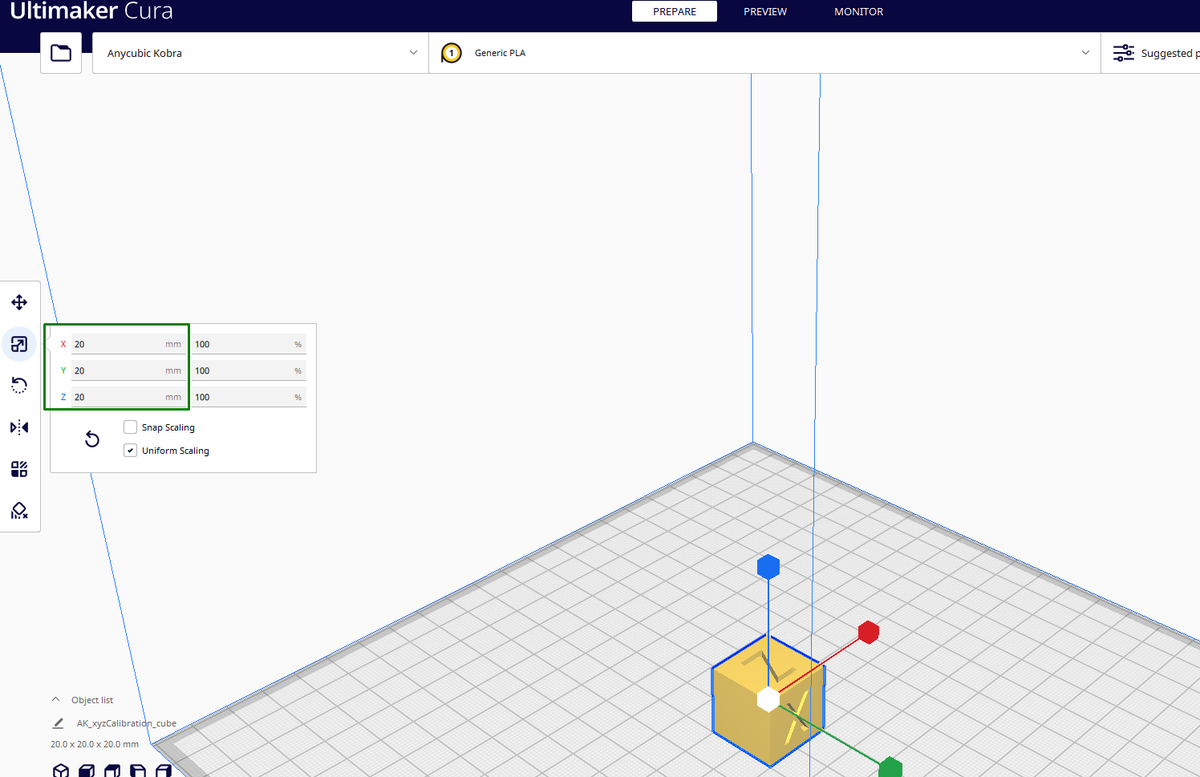Switch to the MONITOR tab
The image size is (1200, 777).
[x=858, y=11]
